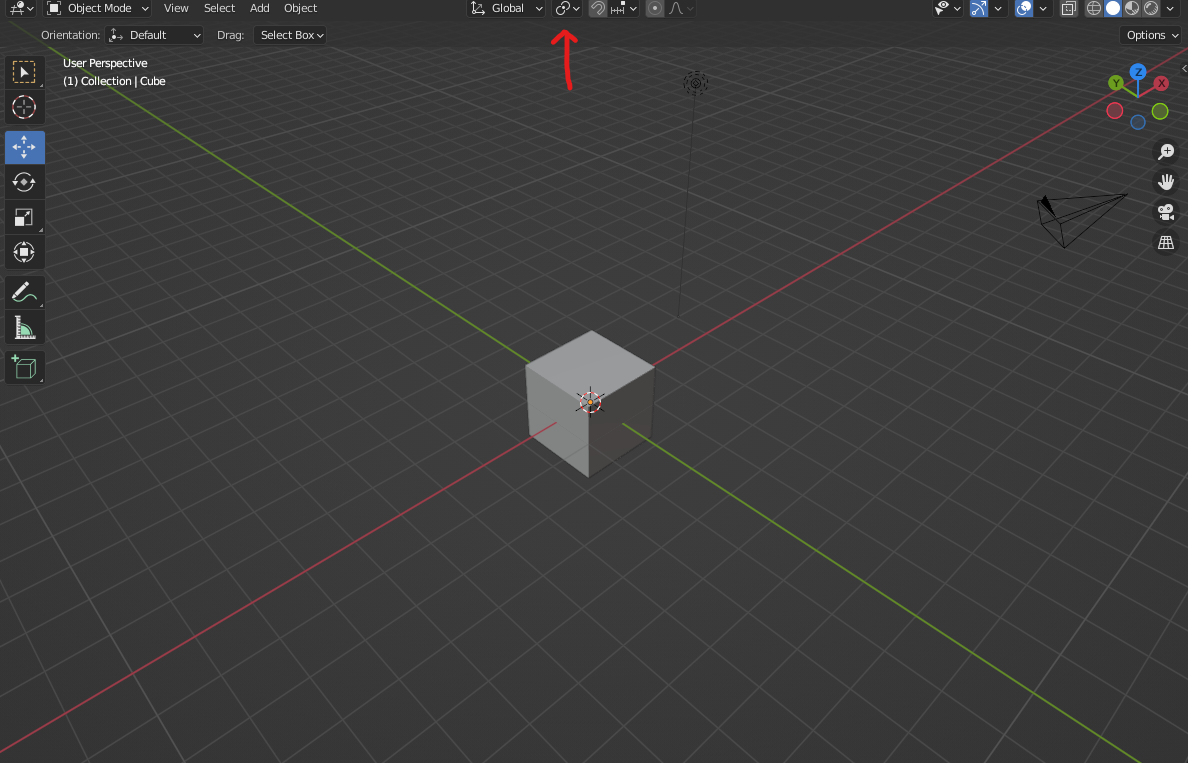Click the "User Perspective" label

[x=105, y=63]
